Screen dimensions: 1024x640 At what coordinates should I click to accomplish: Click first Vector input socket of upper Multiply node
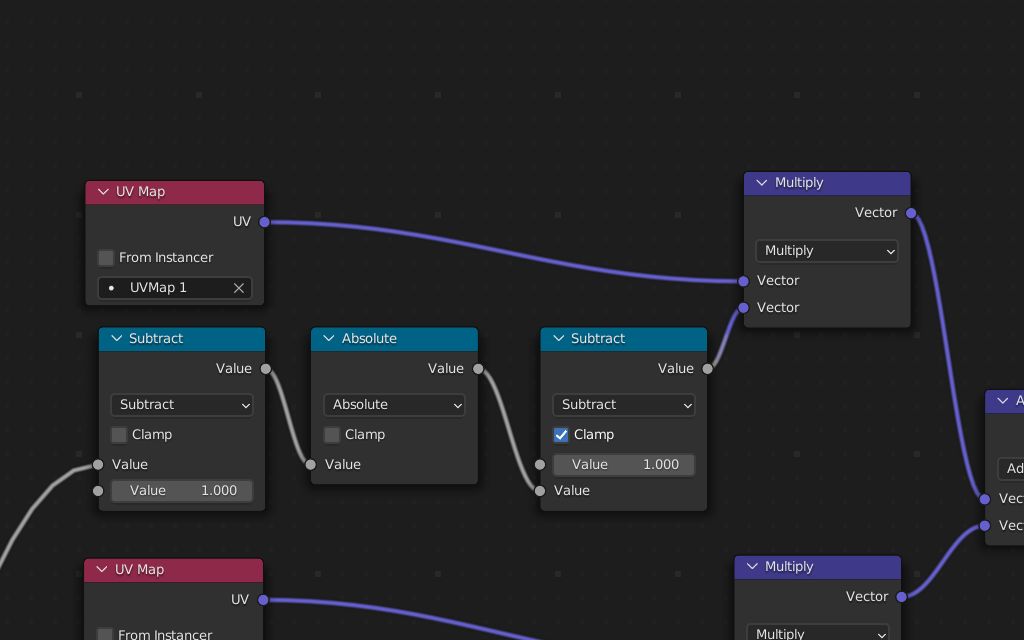pos(743,281)
